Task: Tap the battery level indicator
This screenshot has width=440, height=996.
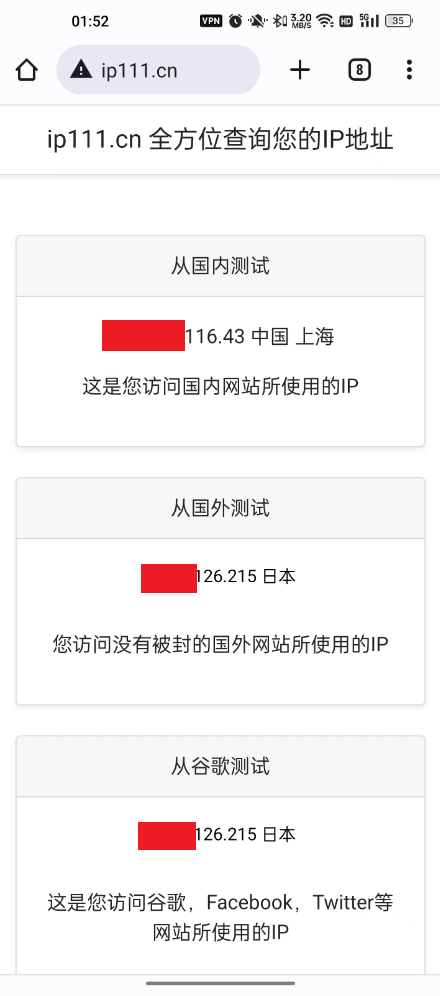Action: [398, 21]
